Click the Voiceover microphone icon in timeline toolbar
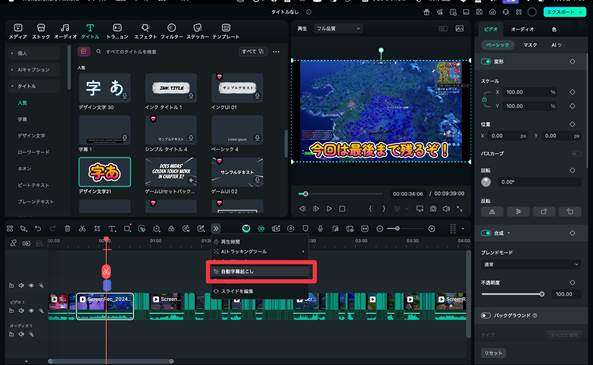Screen dimensions: 593x365 click(x=320, y=228)
